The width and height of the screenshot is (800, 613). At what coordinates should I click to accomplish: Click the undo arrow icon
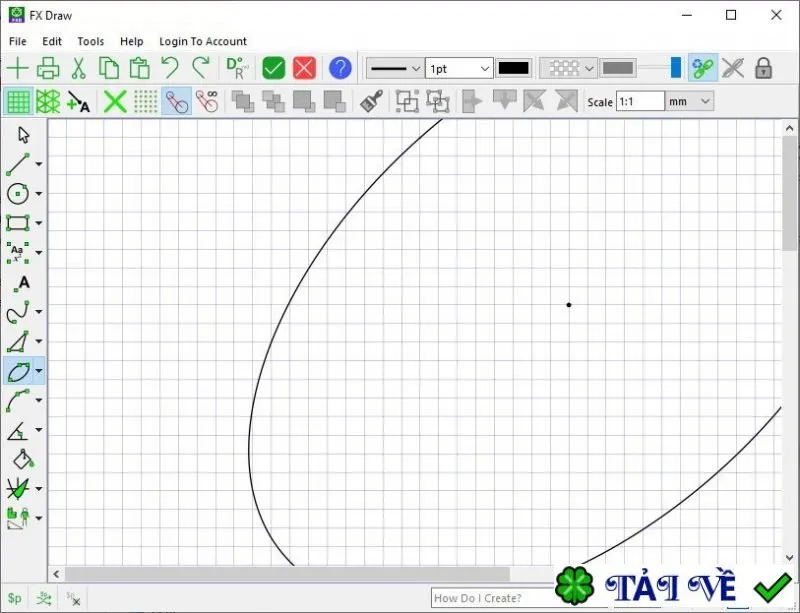(170, 68)
